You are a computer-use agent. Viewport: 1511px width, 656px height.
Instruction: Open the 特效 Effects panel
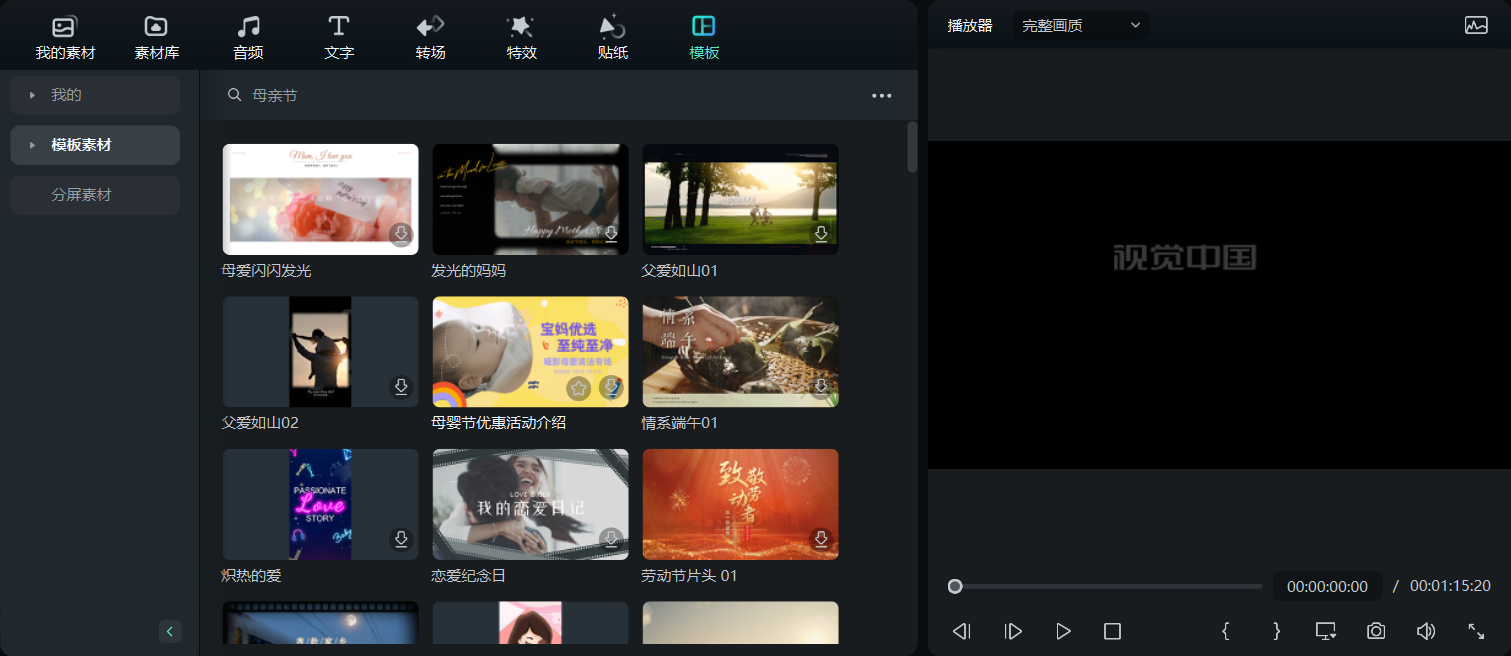[x=520, y=36]
